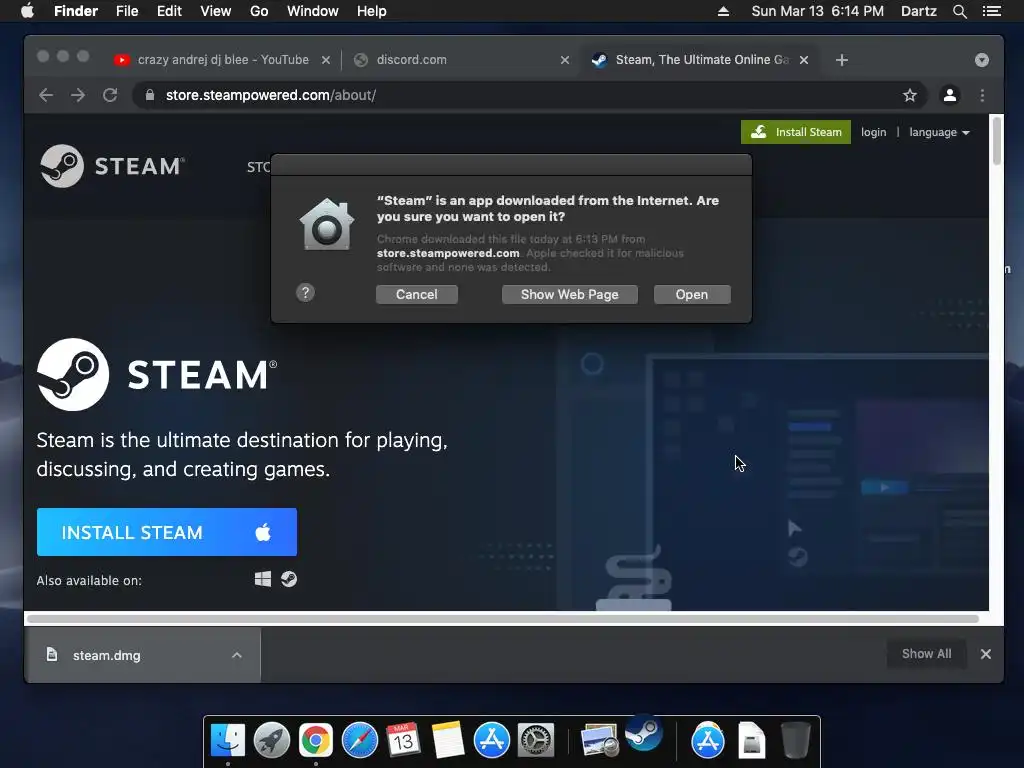Open the Go menu

tap(259, 11)
